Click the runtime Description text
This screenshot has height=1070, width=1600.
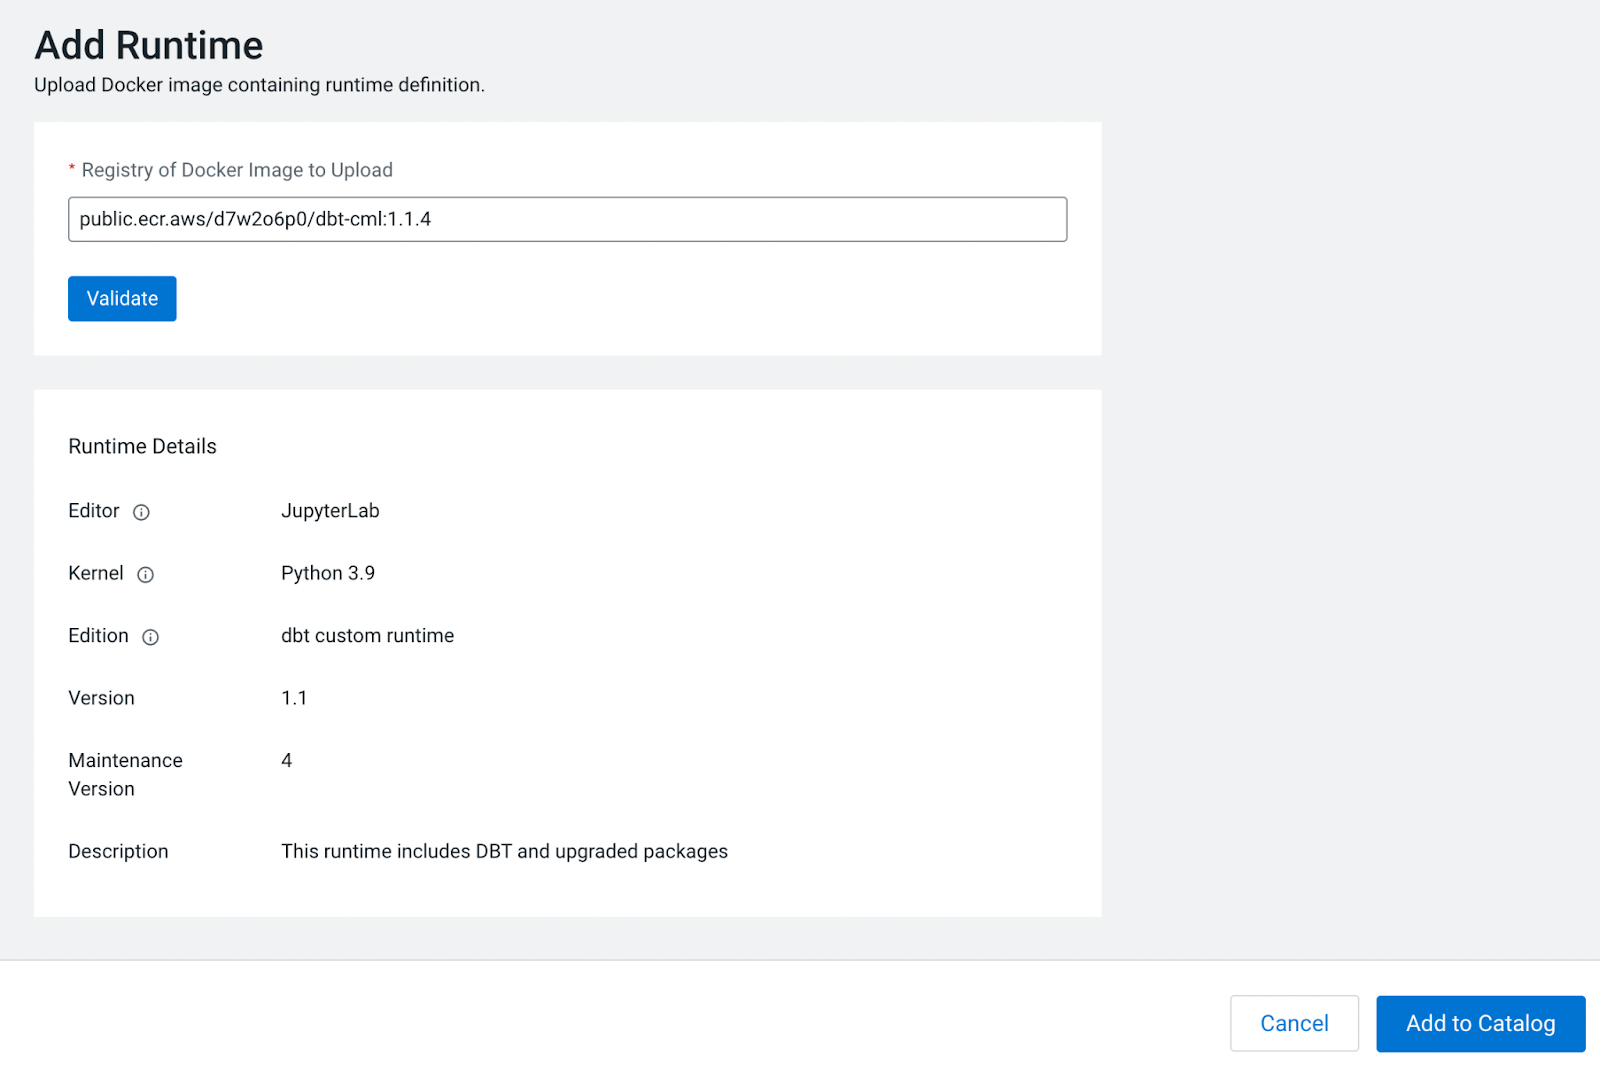pyautogui.click(x=504, y=851)
